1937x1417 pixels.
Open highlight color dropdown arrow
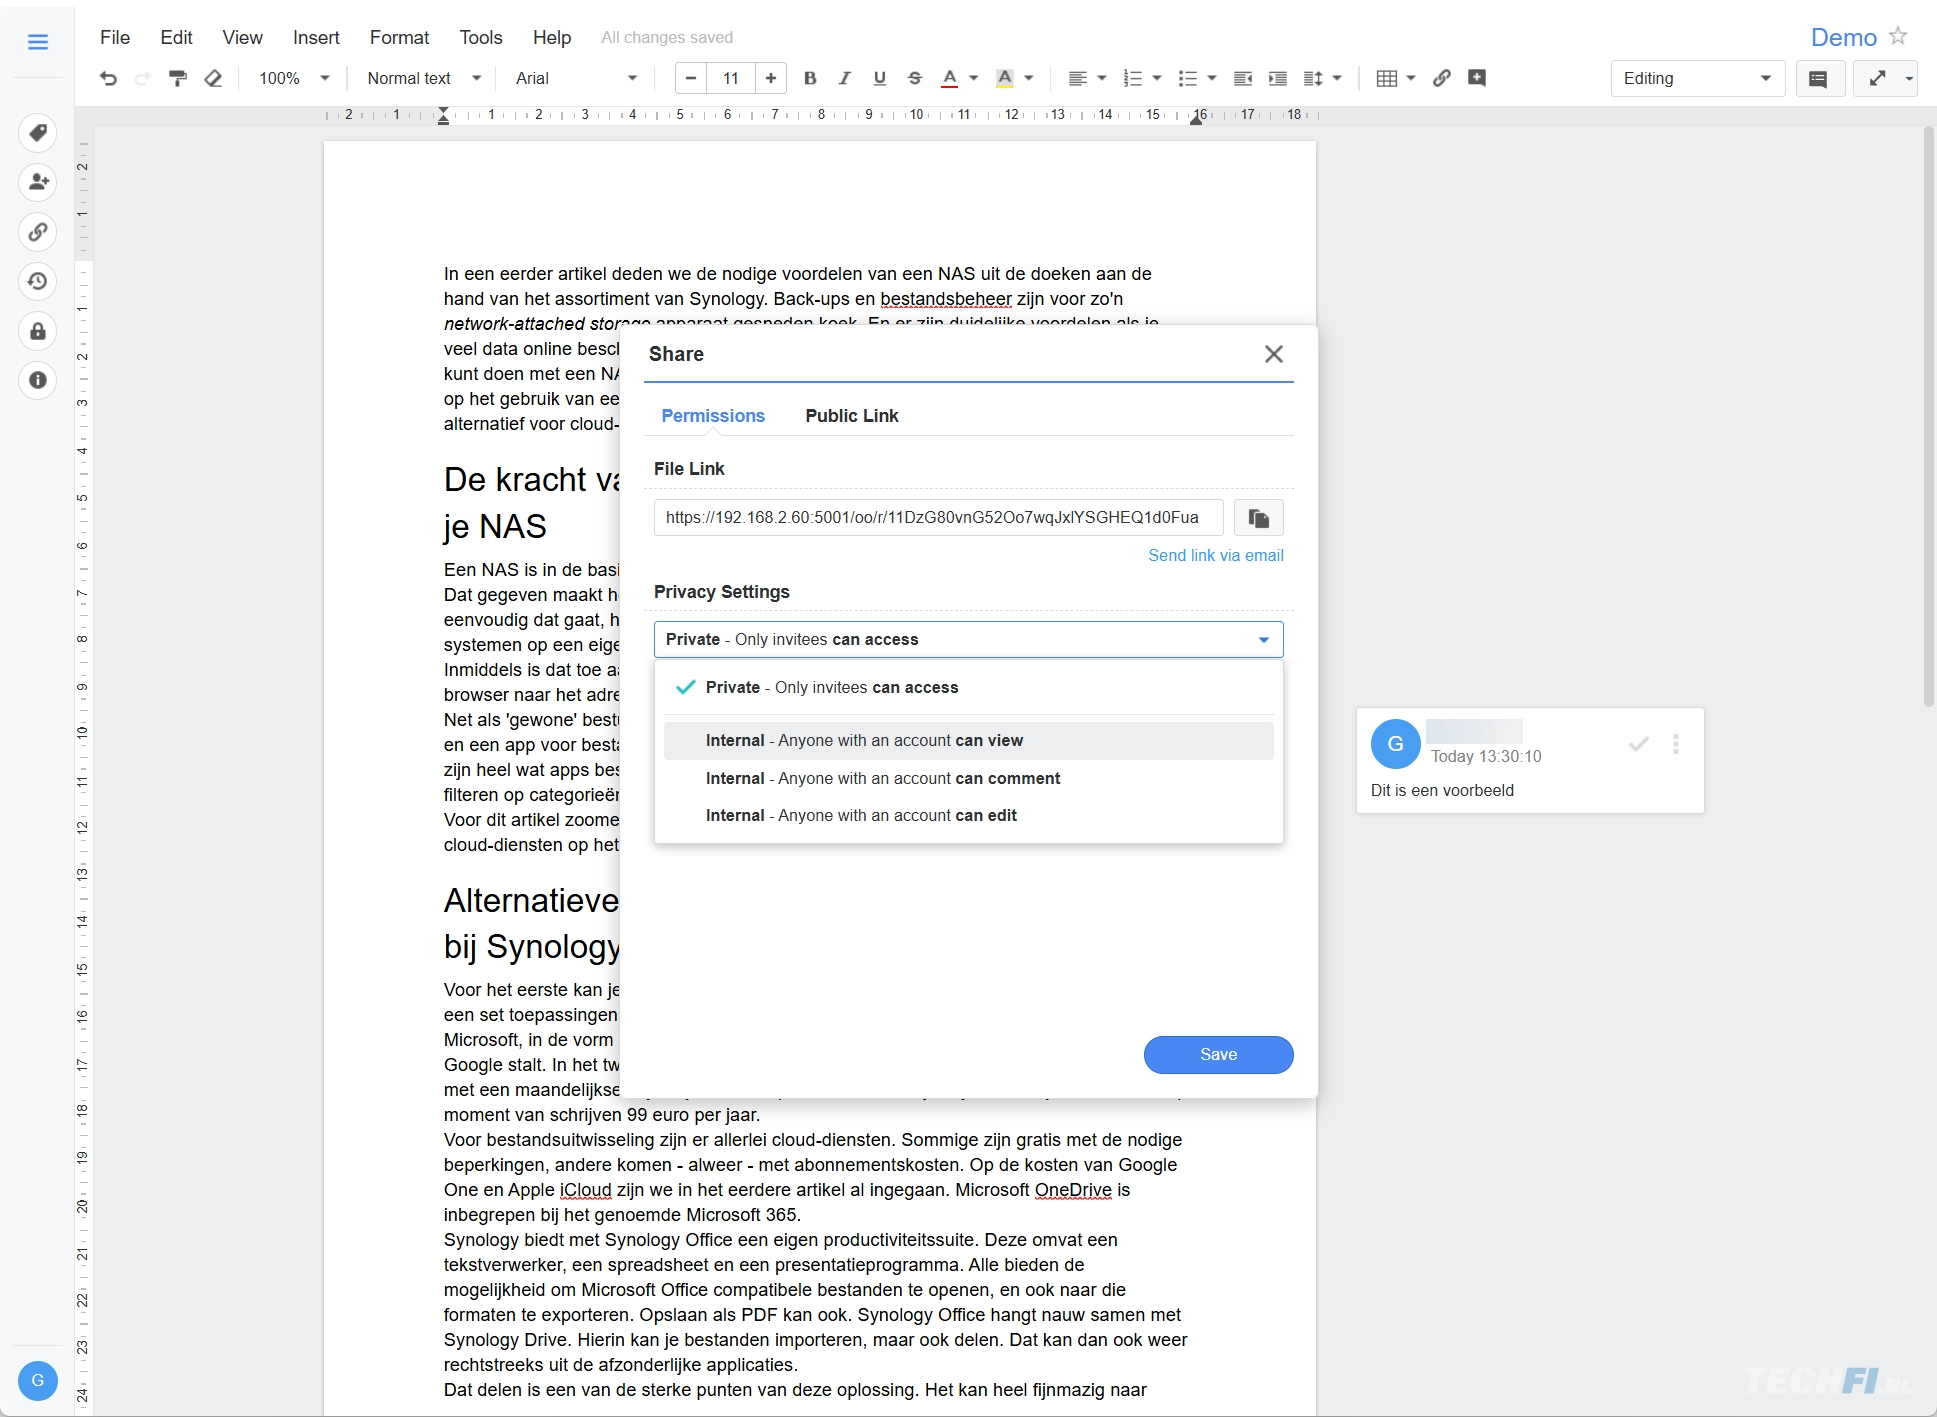coord(1029,78)
